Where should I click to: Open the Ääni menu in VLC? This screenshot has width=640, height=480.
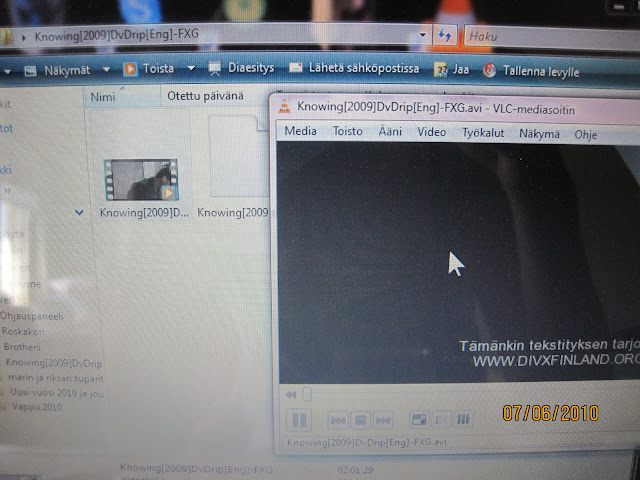tap(390, 131)
